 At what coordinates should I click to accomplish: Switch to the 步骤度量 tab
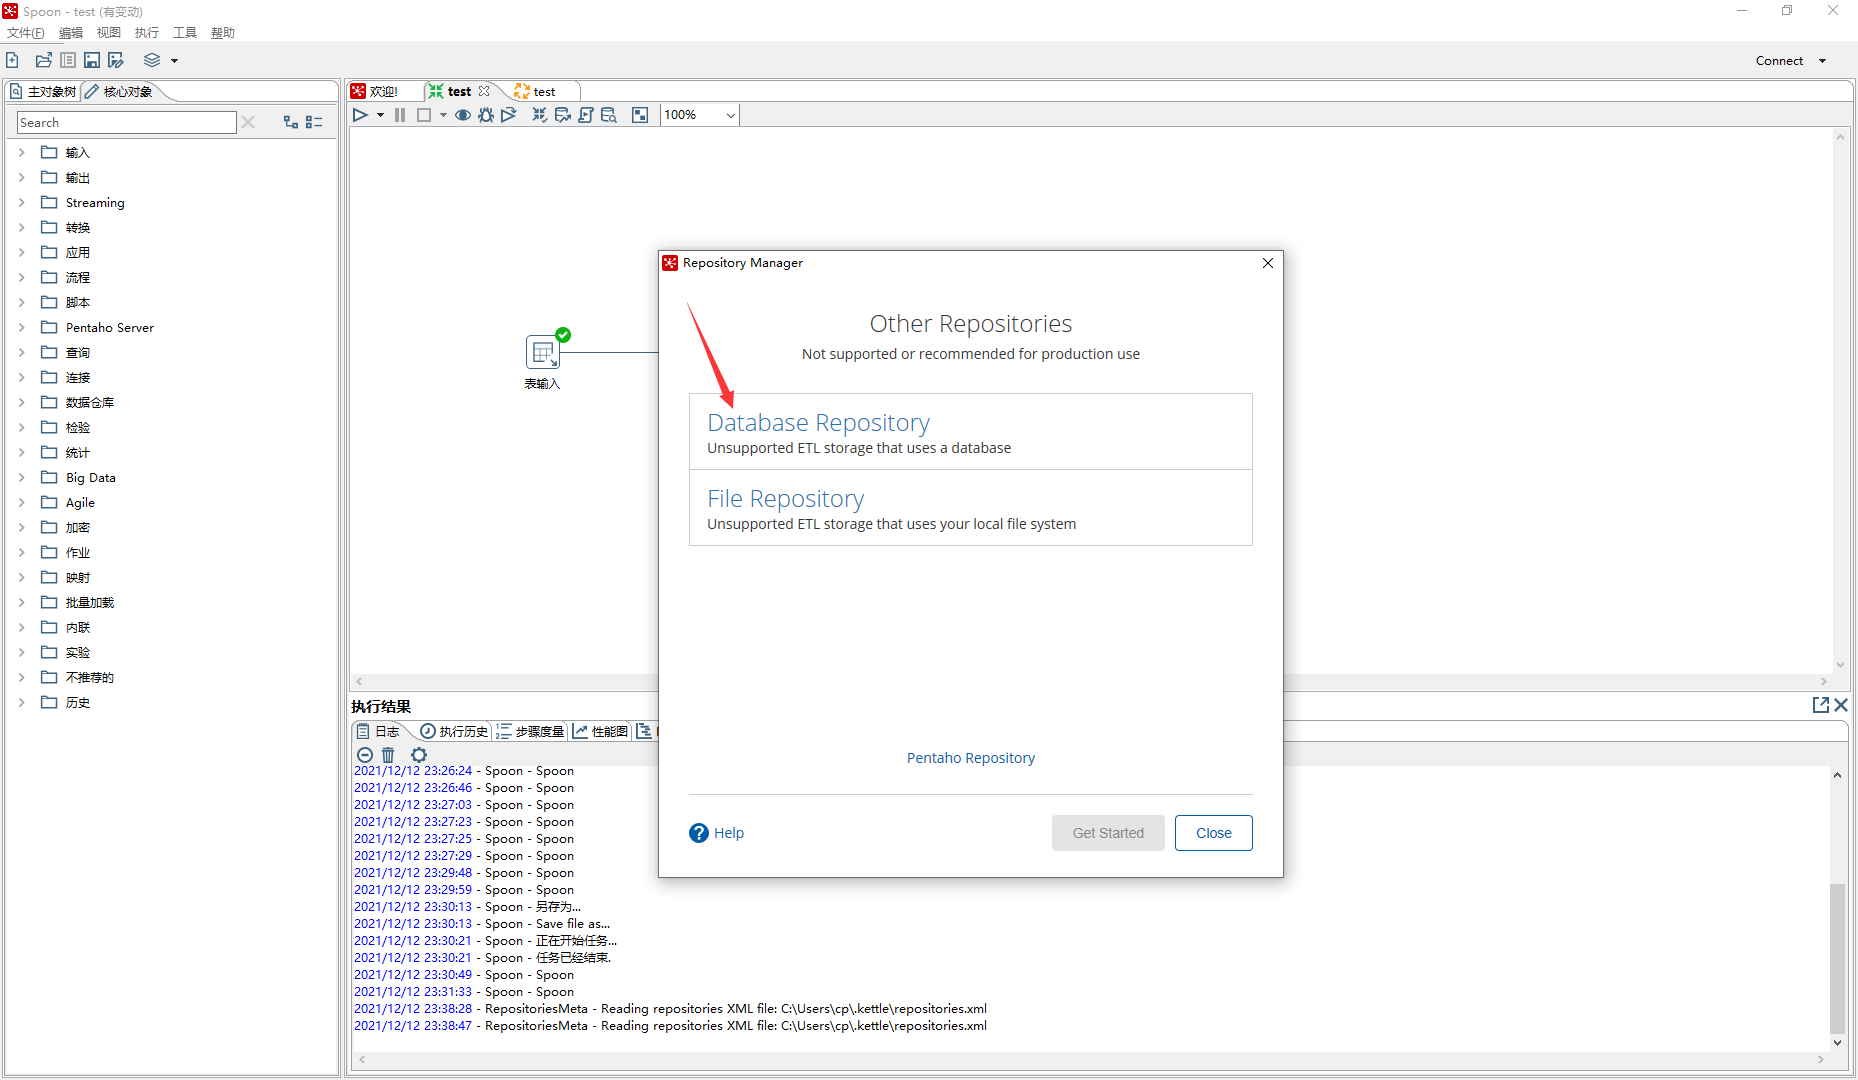pyautogui.click(x=530, y=731)
